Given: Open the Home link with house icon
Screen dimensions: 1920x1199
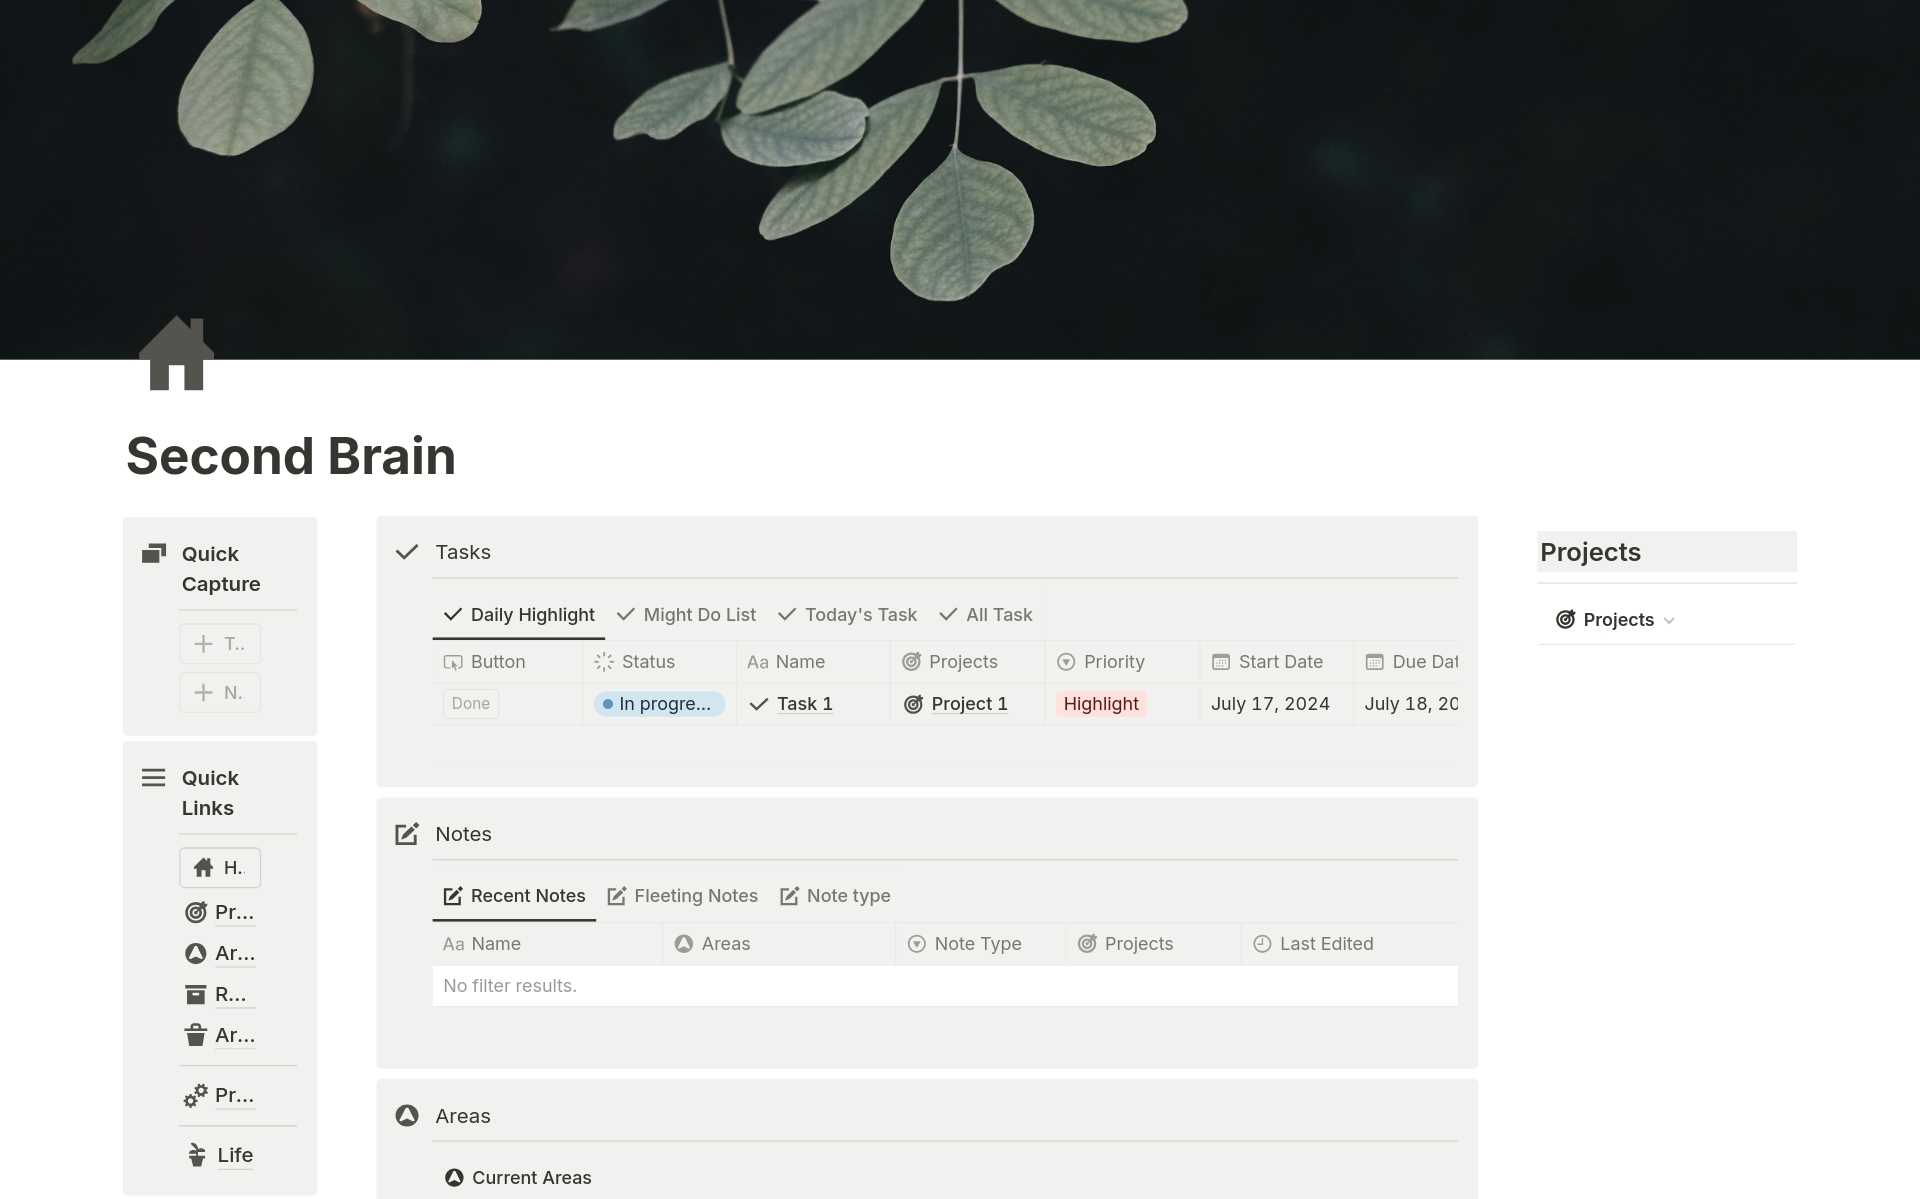Looking at the screenshot, I should (220, 868).
